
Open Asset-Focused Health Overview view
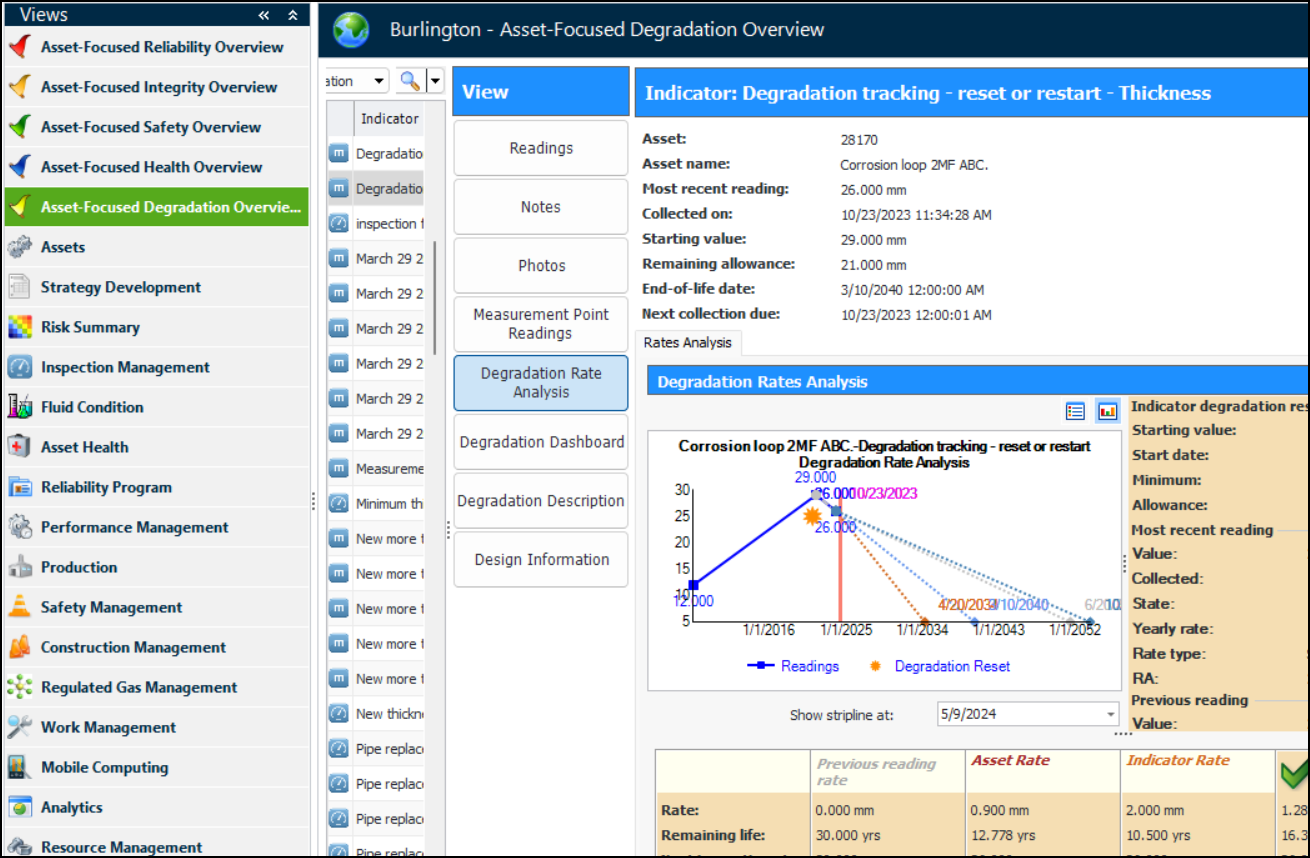click(151, 167)
